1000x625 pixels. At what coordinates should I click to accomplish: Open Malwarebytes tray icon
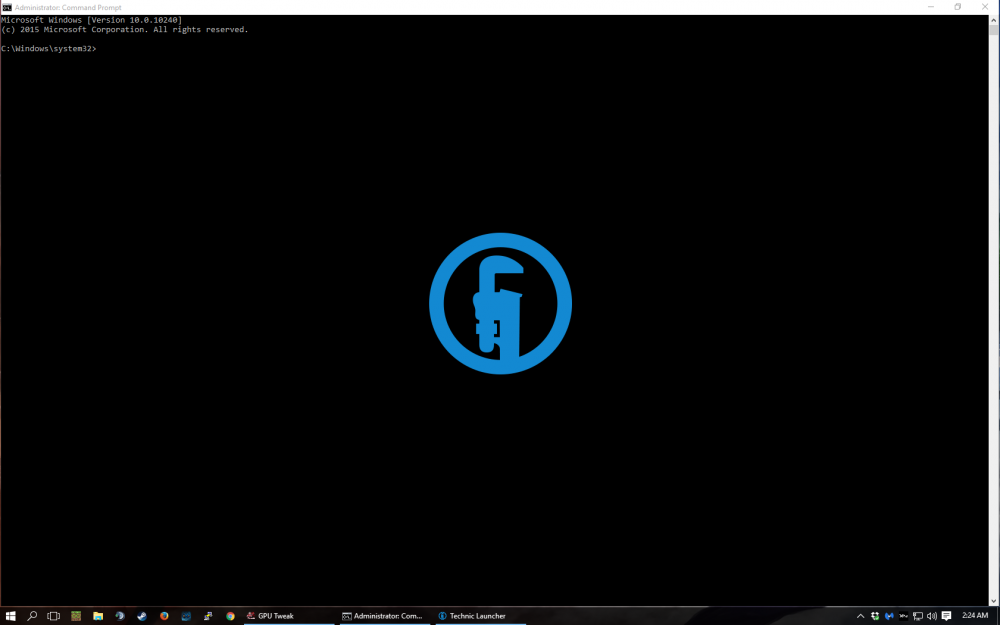(x=889, y=616)
